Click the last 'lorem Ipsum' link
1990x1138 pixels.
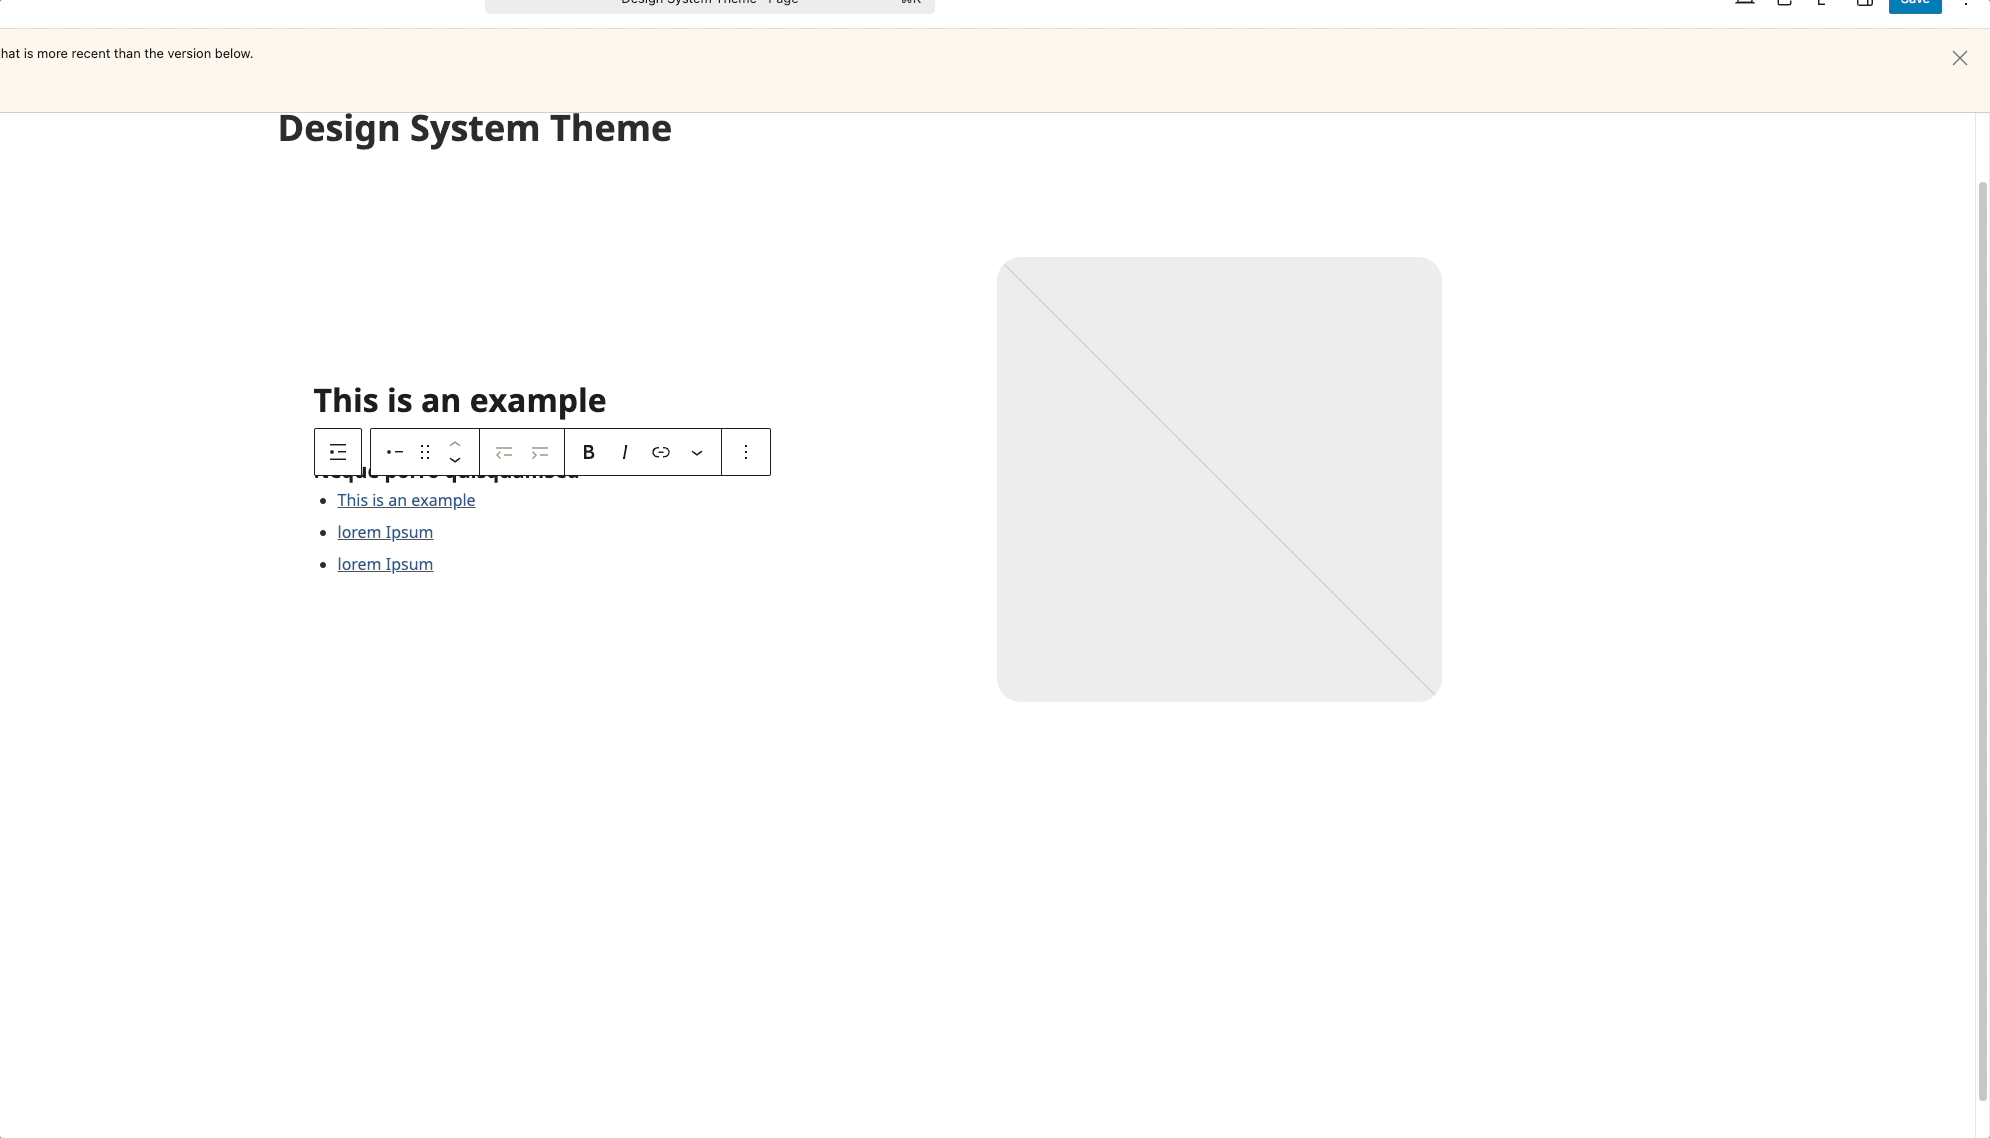pos(385,564)
